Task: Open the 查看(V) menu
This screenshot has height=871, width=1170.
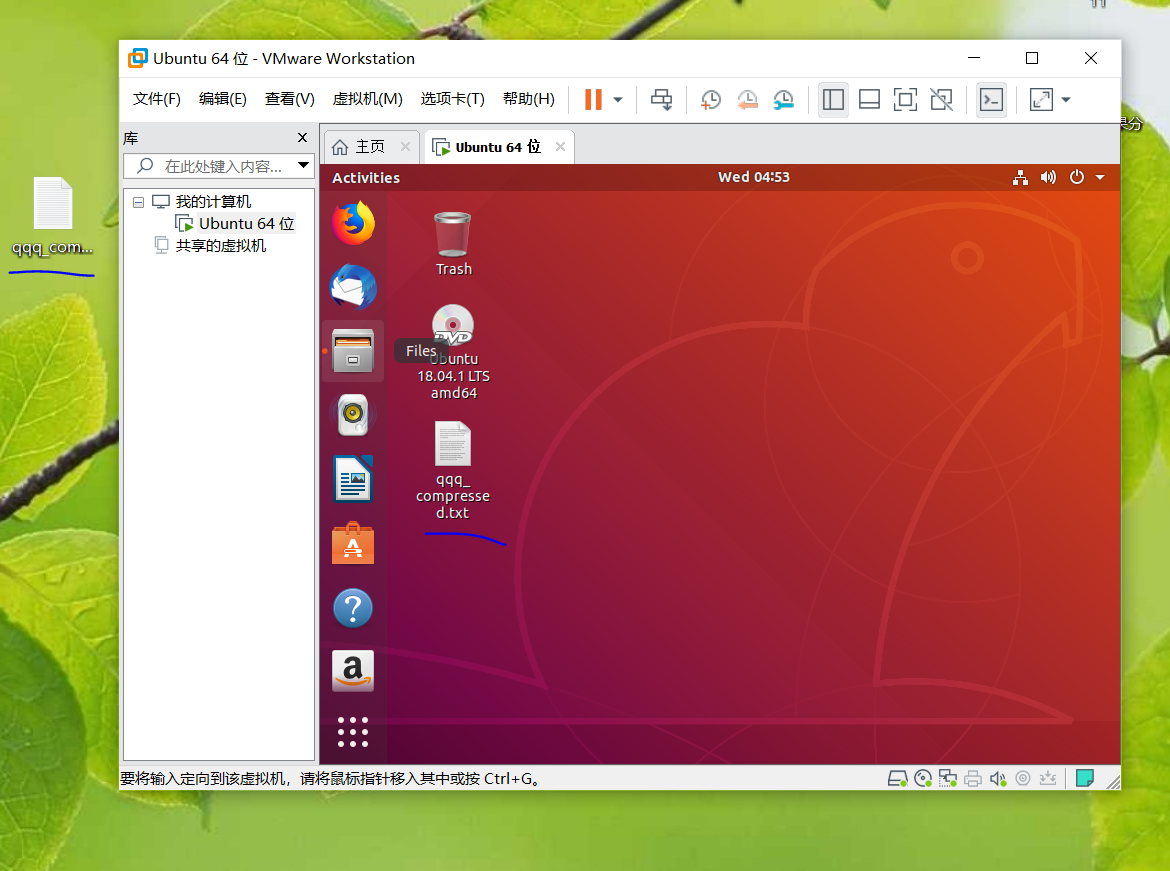Action: pos(290,99)
